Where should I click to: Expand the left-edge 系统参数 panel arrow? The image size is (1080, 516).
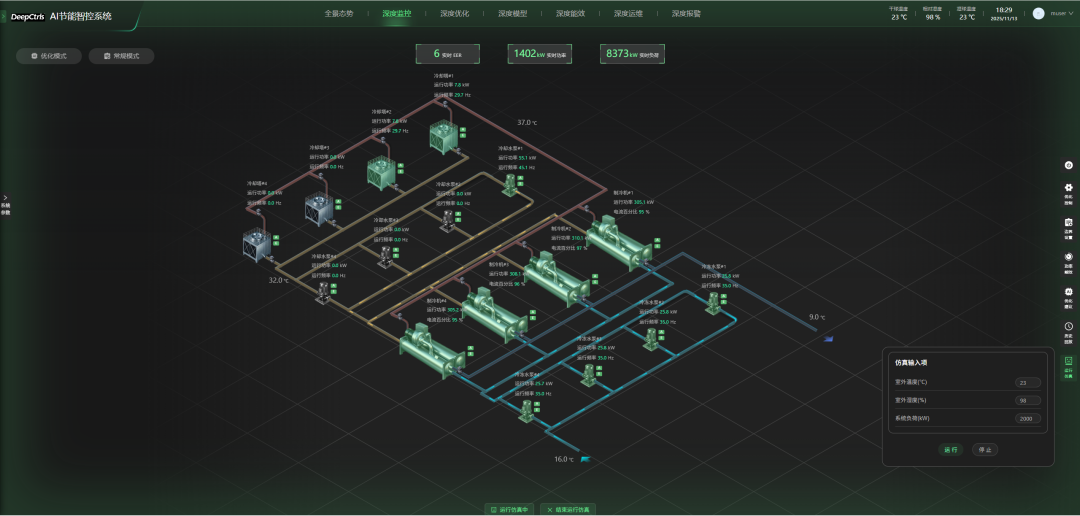tap(5, 197)
